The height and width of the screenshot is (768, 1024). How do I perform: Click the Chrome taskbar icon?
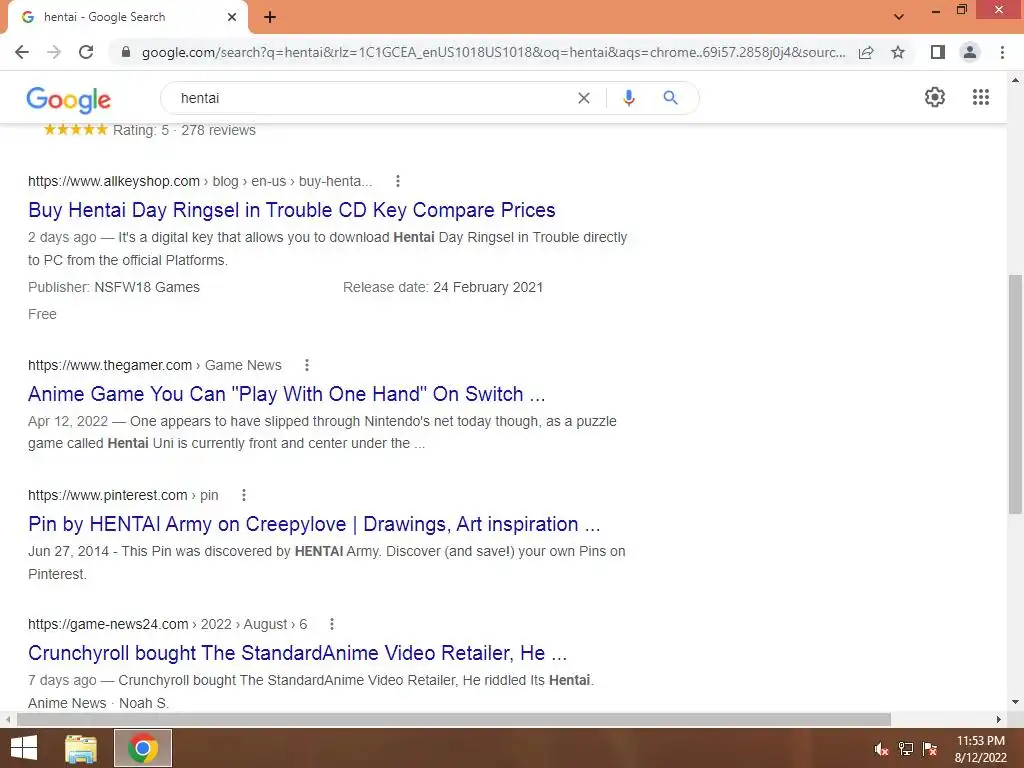click(x=143, y=748)
